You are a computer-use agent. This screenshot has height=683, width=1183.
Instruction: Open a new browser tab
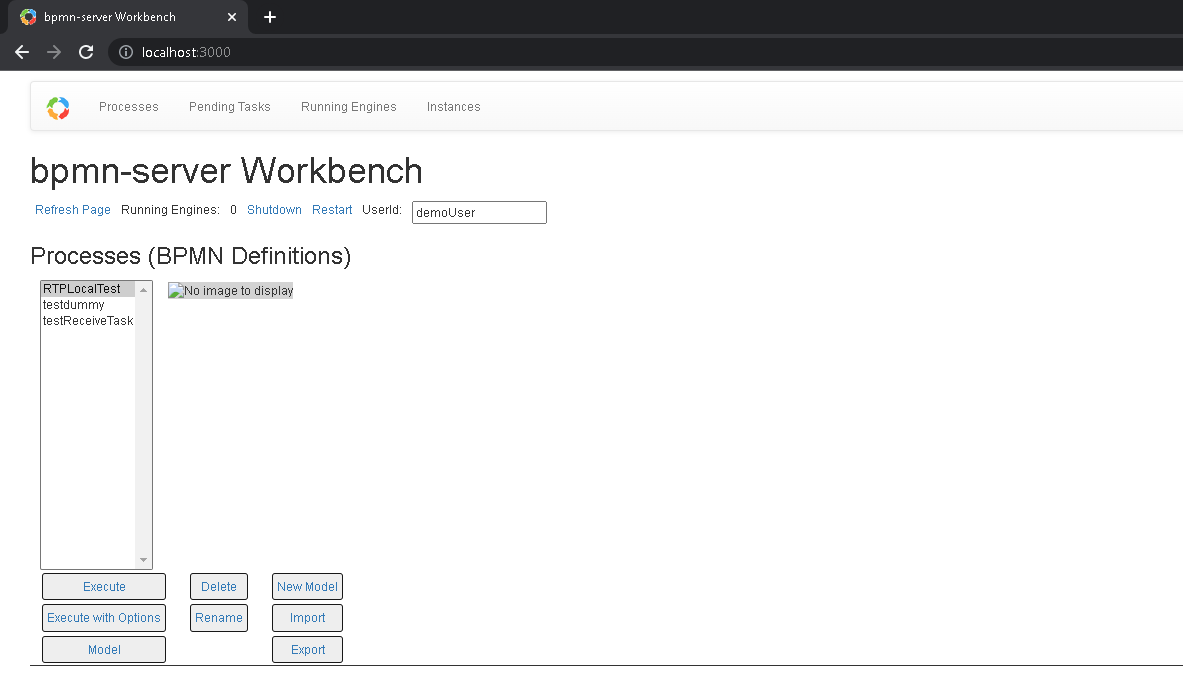coord(270,17)
